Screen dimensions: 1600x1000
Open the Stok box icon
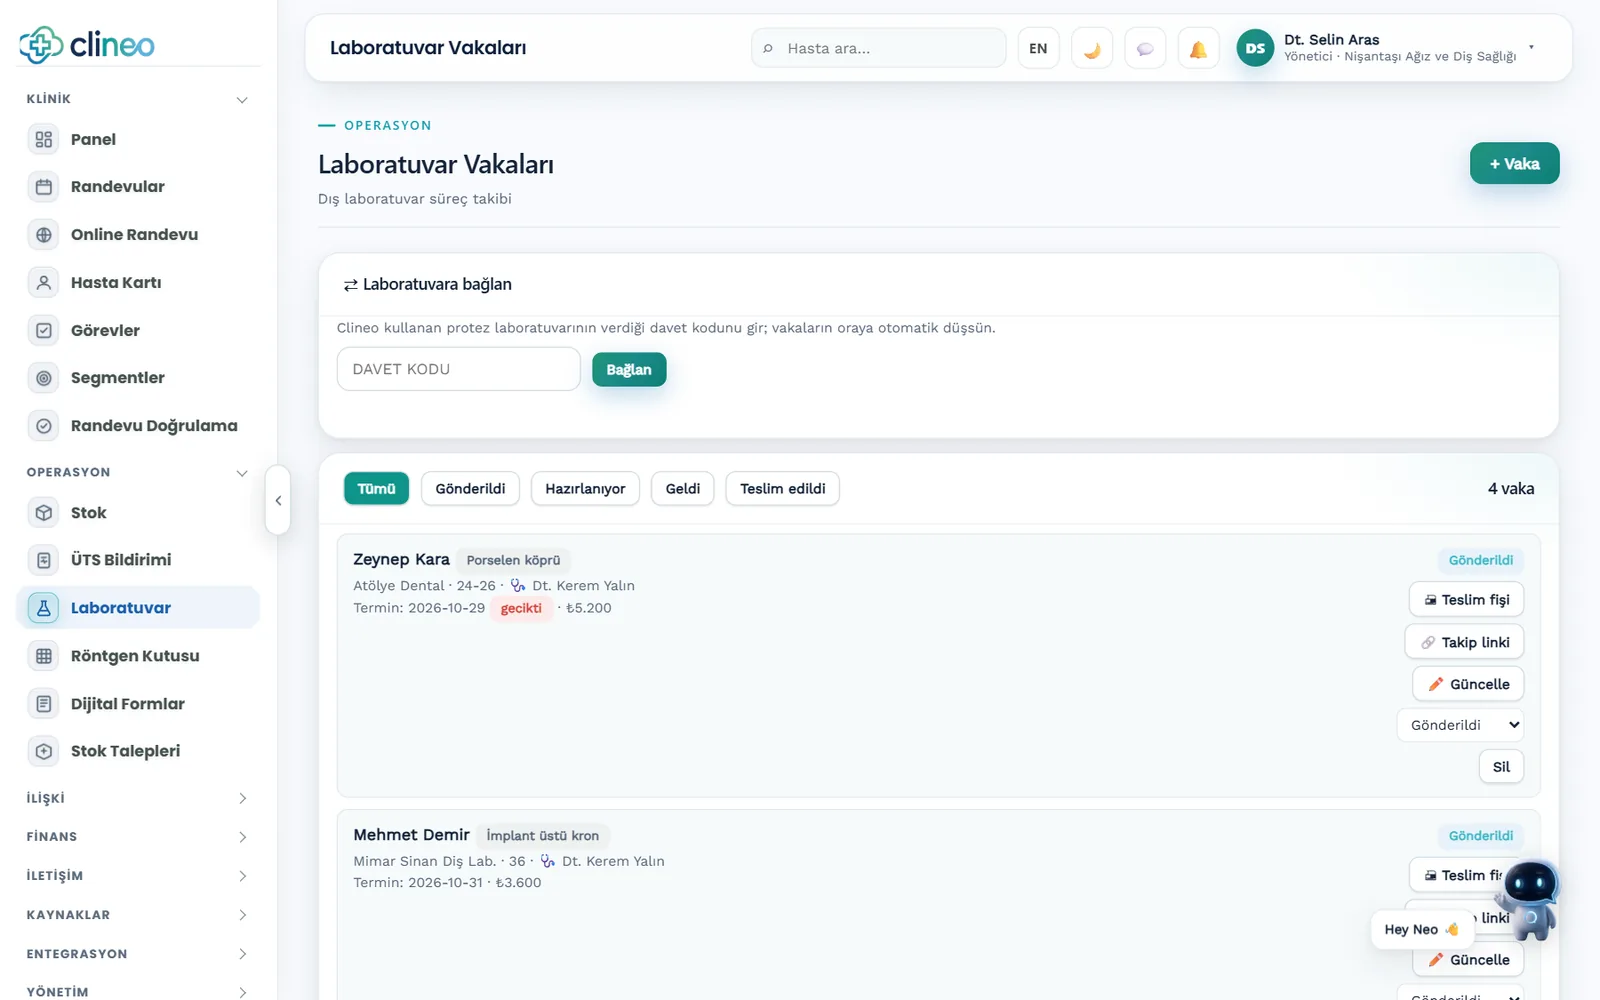click(x=44, y=512)
